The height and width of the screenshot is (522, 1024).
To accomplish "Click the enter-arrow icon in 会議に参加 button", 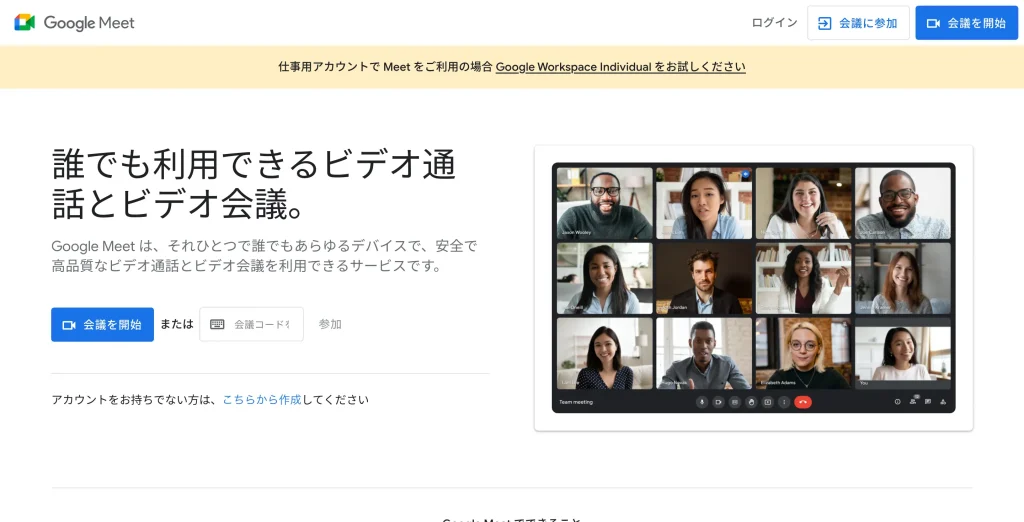I will 825,23.
